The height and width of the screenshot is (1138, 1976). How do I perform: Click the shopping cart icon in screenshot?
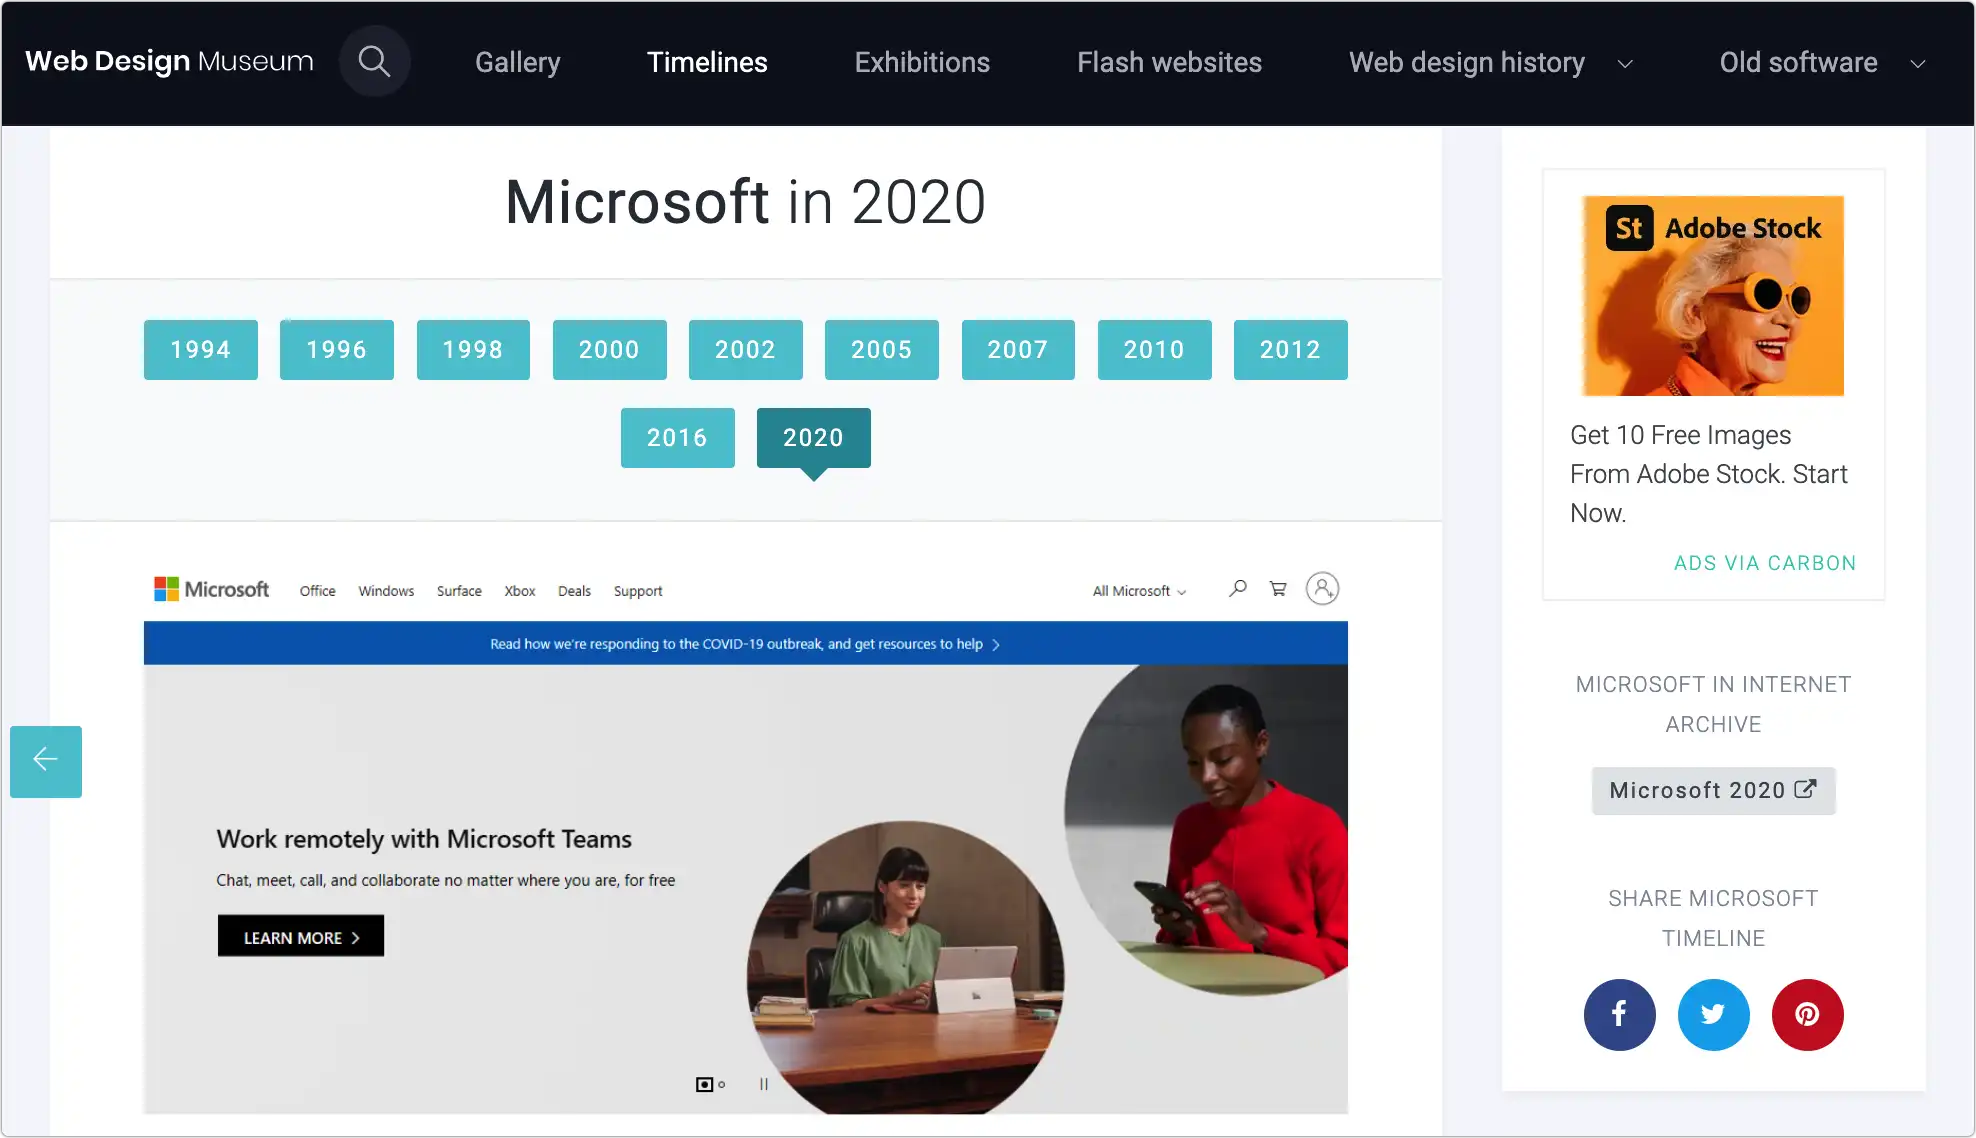1278,588
